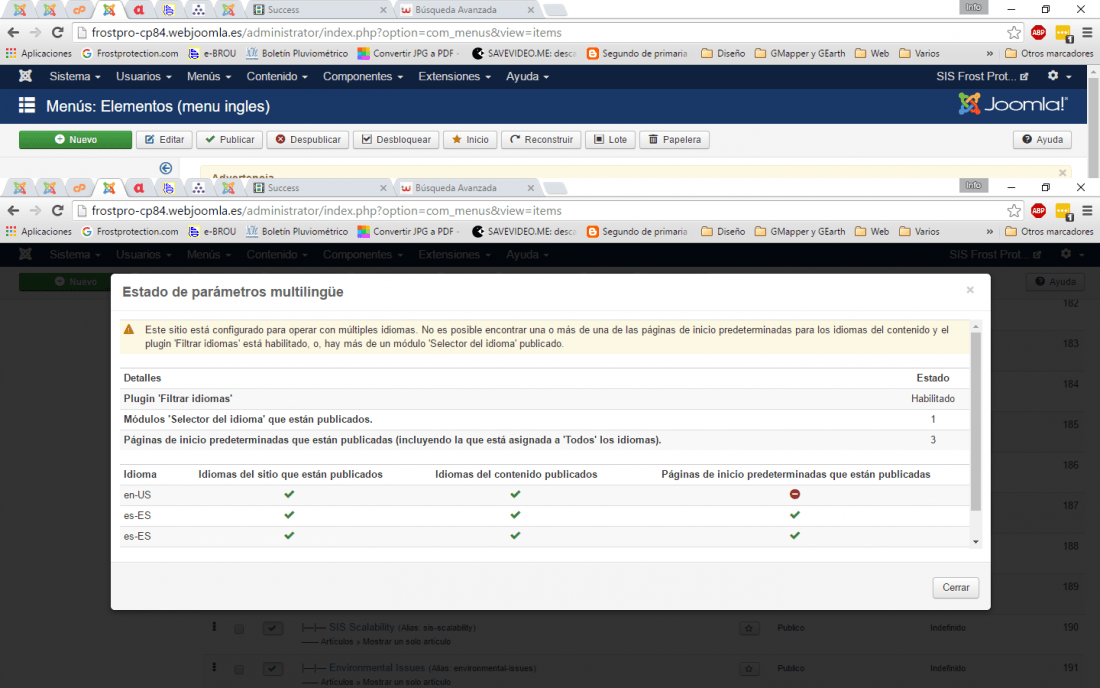This screenshot has width=1100, height=688.
Task: Send the items to Papelera
Action: [674, 140]
